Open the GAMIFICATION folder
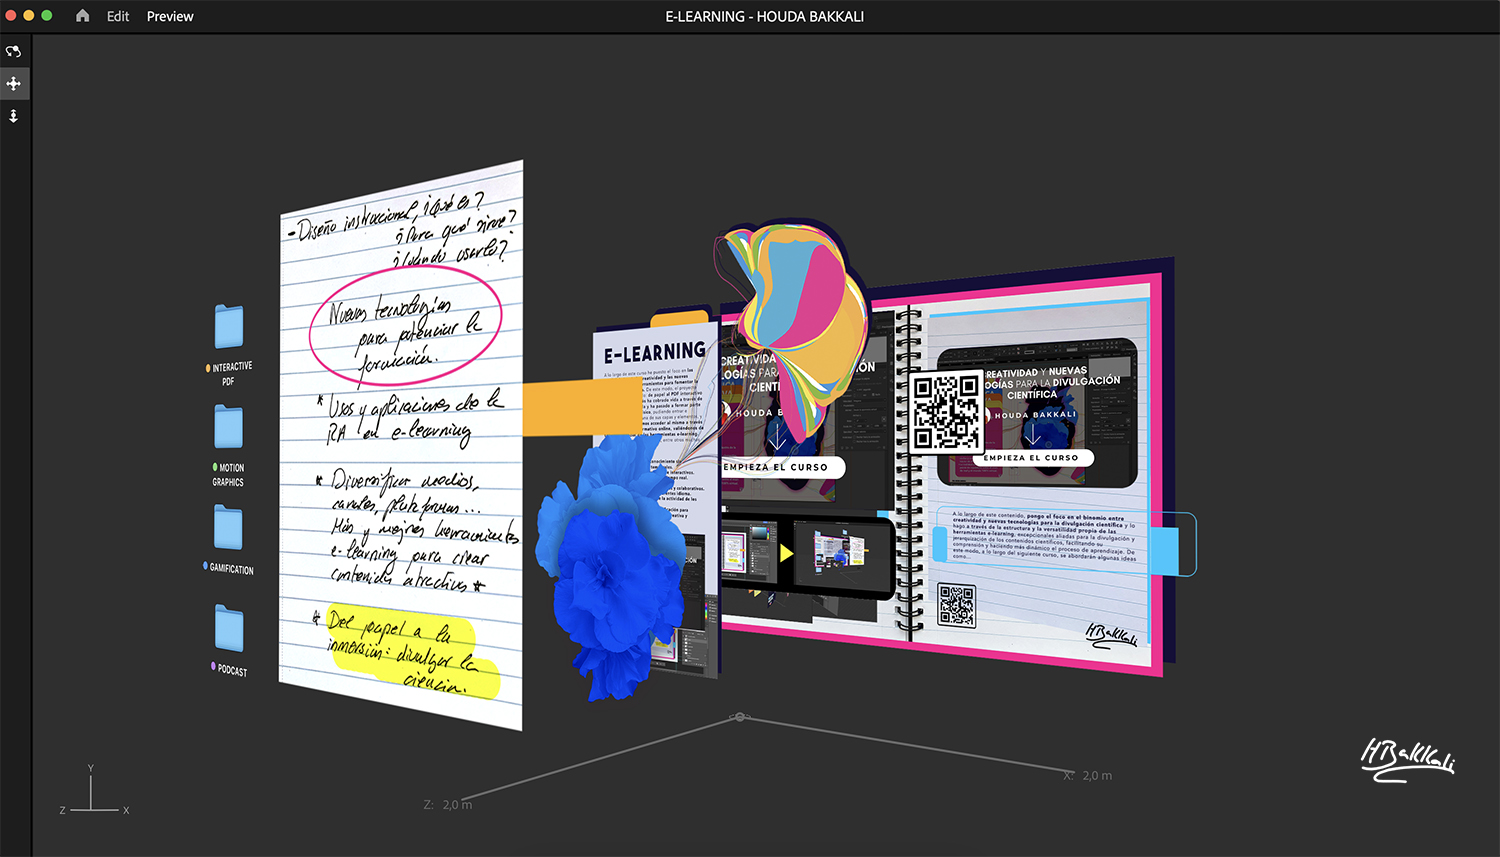This screenshot has height=857, width=1500. 229,528
